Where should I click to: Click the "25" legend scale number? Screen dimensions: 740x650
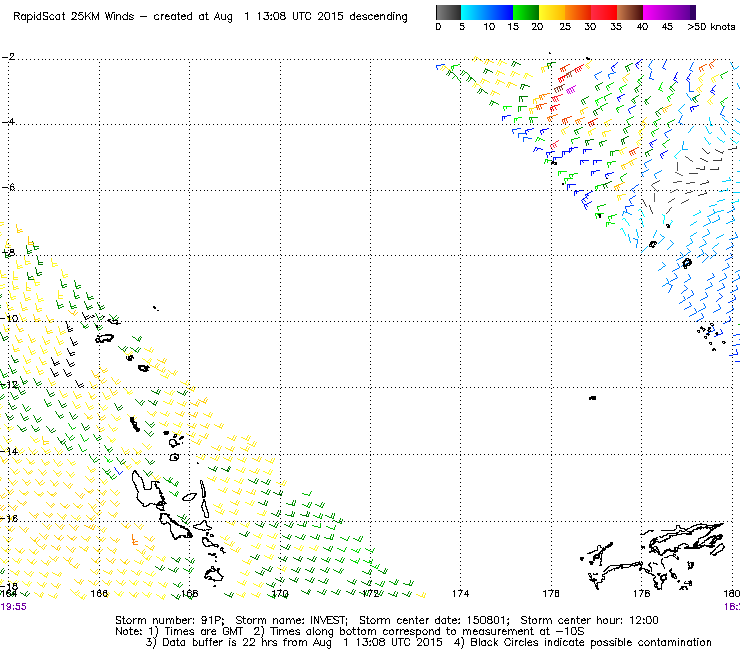[x=565, y=27]
